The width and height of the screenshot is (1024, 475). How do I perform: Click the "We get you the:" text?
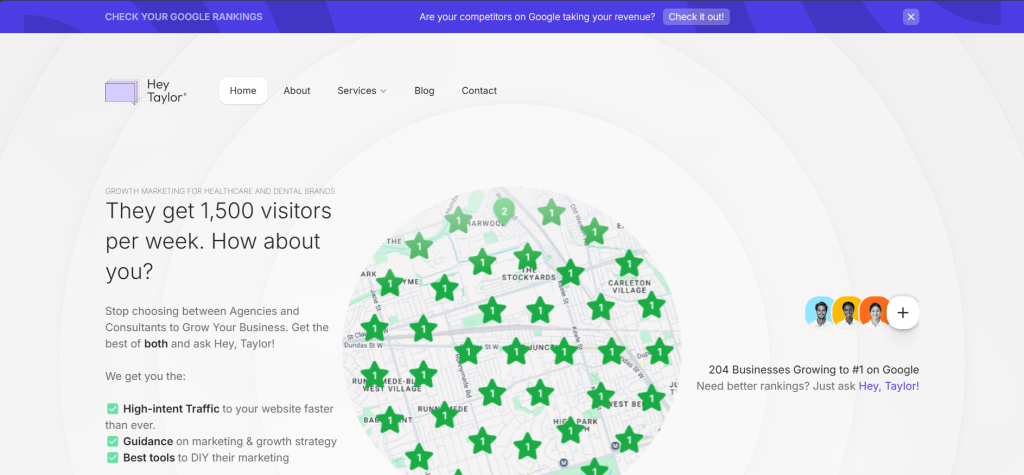[x=146, y=376]
